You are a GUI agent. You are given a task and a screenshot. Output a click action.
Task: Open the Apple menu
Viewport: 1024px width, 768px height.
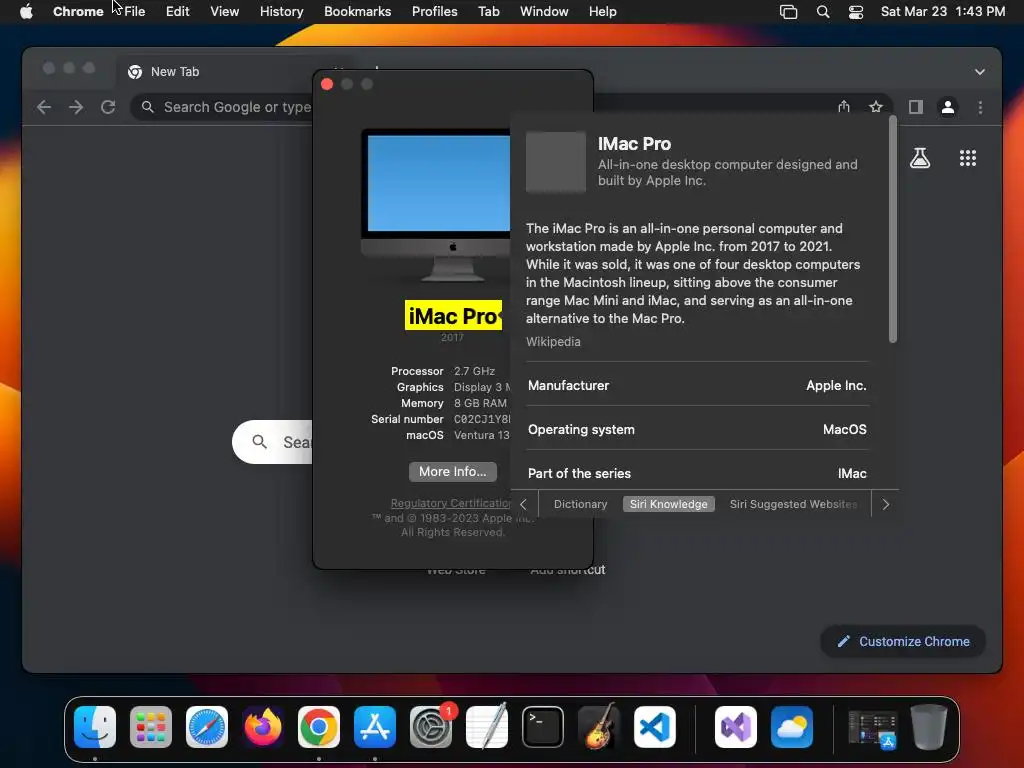tap(26, 11)
